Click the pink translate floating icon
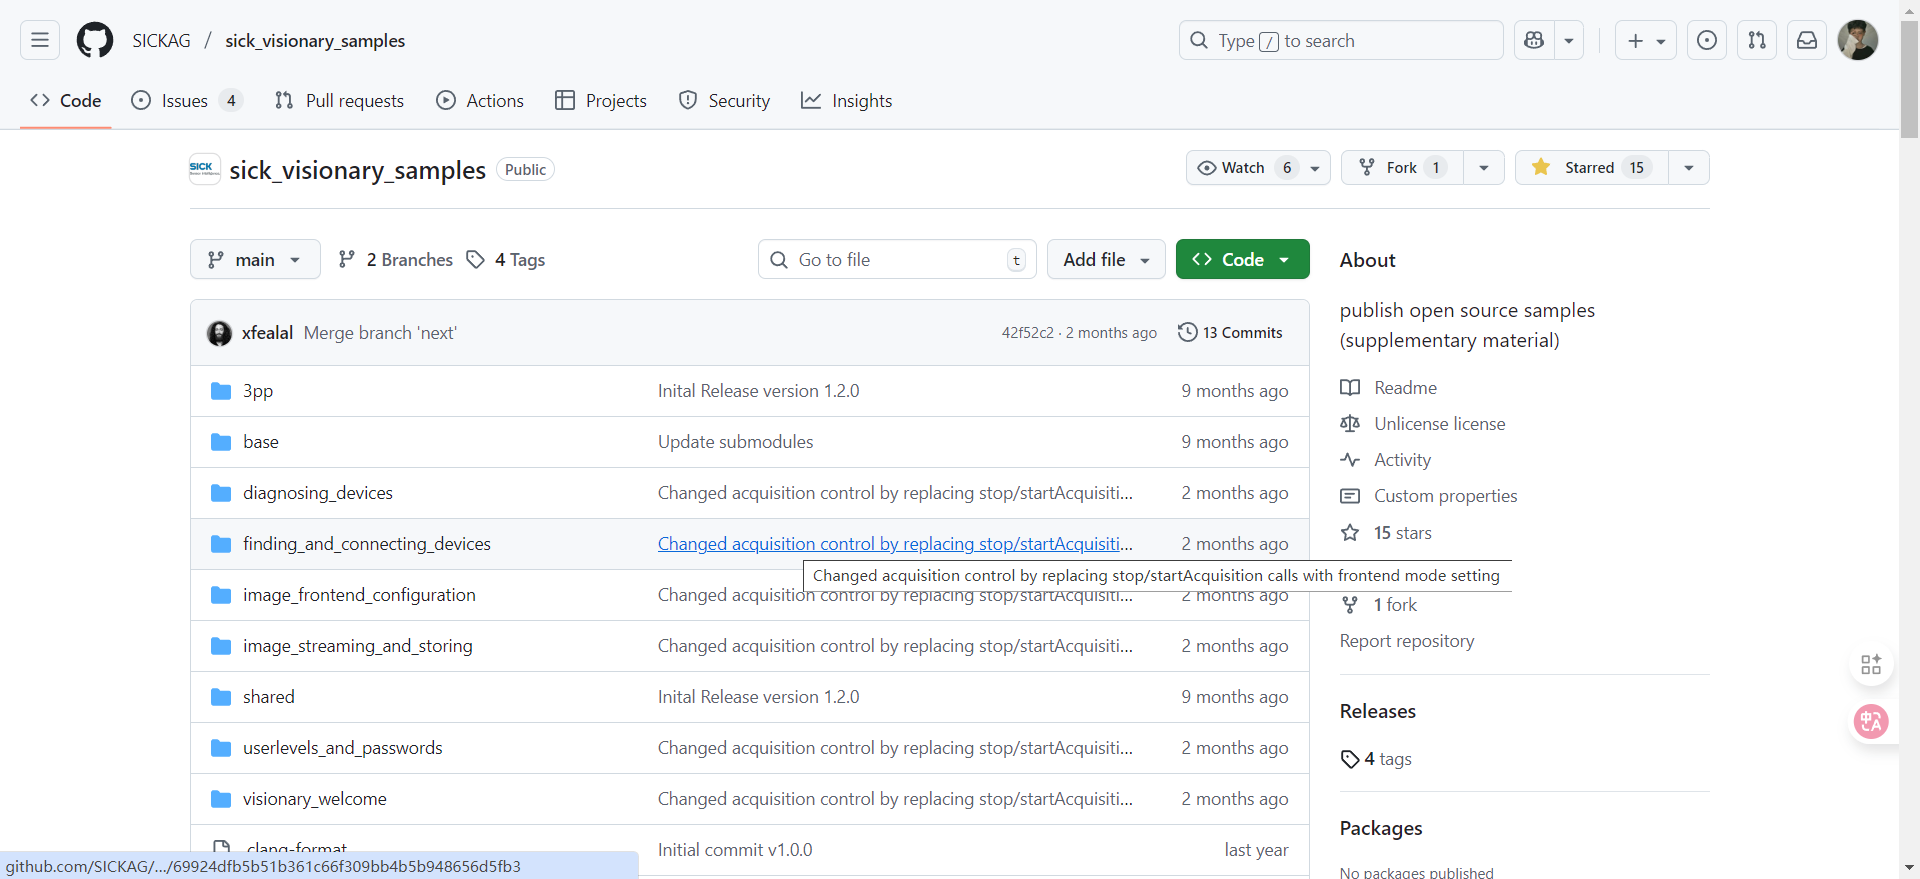Screen dimensions: 1920x879 pos(1871,721)
